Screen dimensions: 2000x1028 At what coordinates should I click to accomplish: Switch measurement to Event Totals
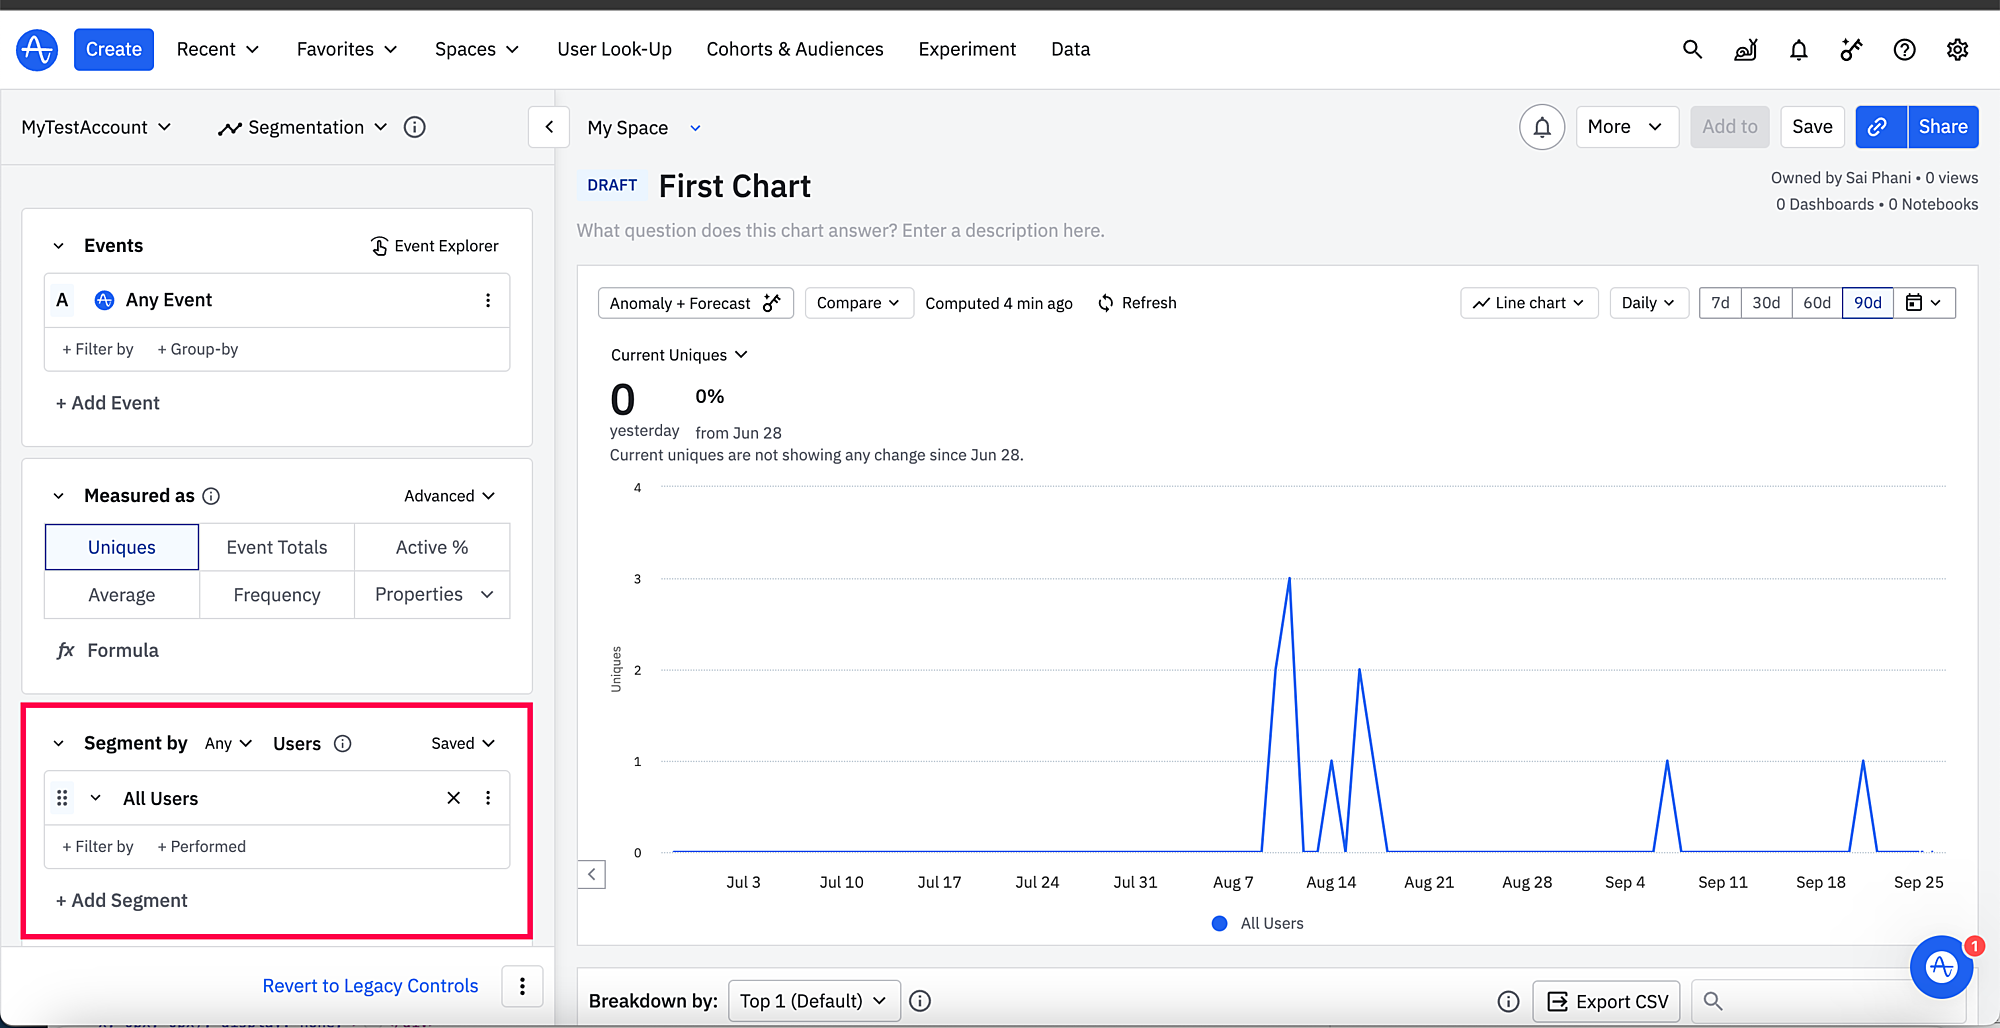(x=277, y=547)
